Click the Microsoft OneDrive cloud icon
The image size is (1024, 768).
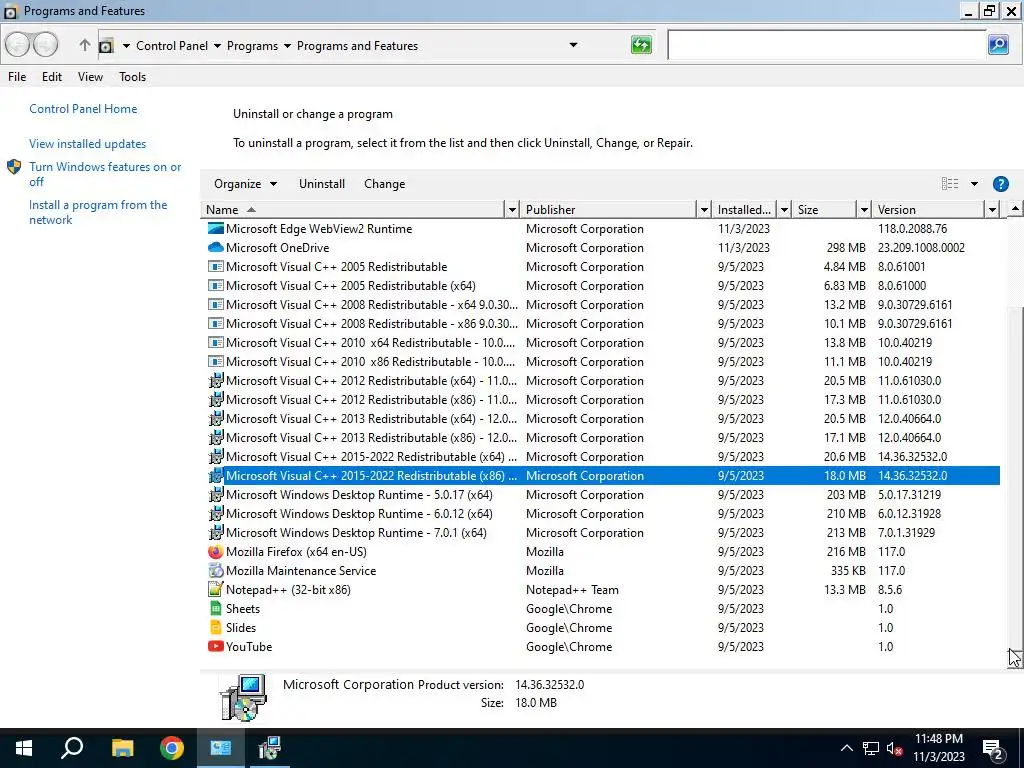pos(216,248)
